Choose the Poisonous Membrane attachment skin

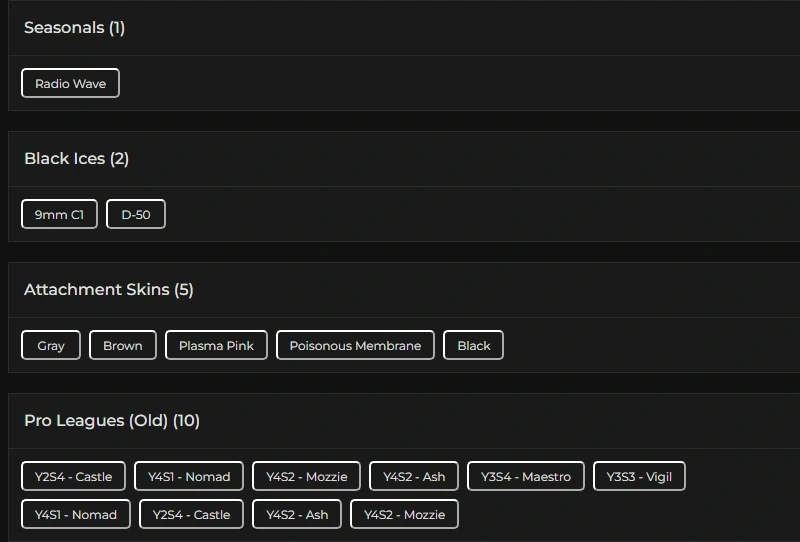(x=355, y=346)
